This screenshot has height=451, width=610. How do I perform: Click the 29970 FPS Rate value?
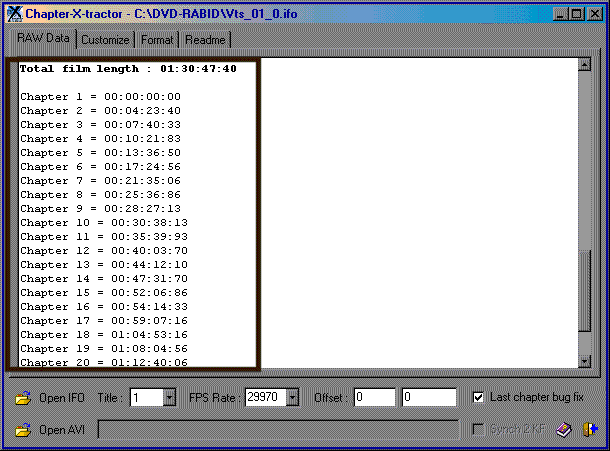(263, 397)
